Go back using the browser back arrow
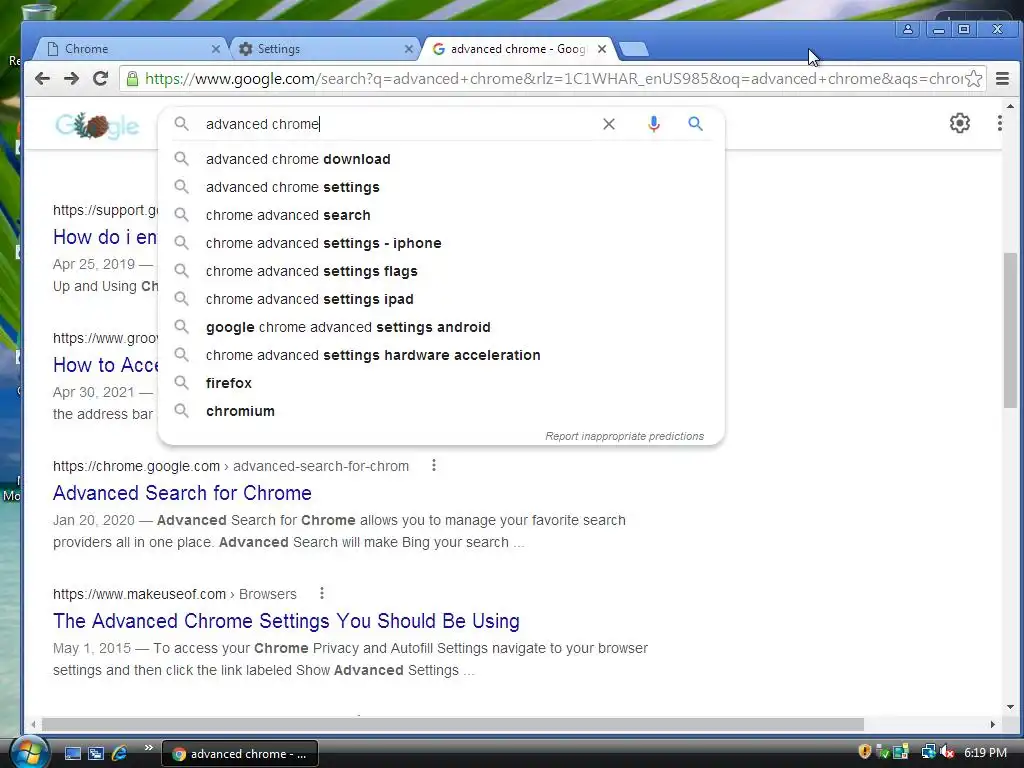Viewport: 1024px width, 768px height. pyautogui.click(x=42, y=79)
